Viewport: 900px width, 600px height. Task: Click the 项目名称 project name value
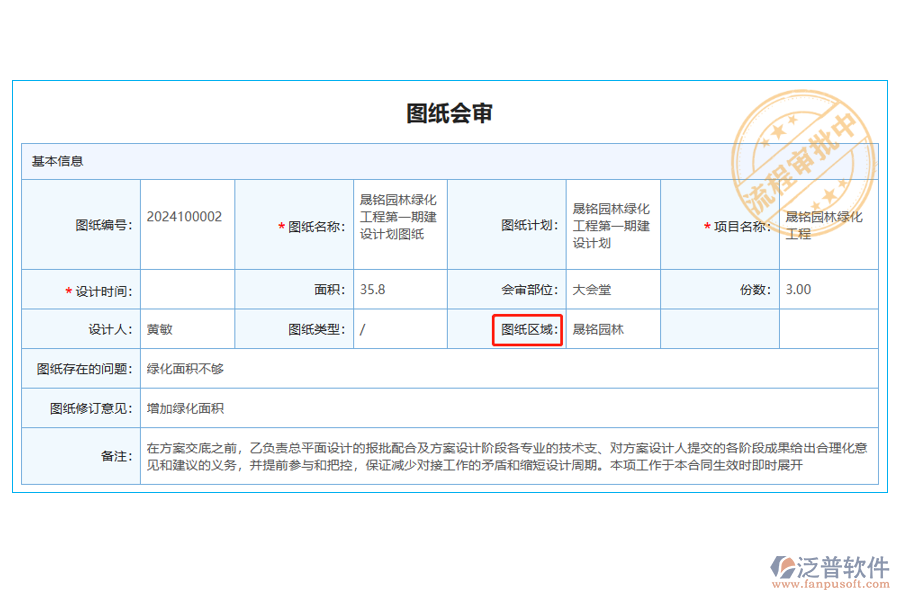point(826,224)
